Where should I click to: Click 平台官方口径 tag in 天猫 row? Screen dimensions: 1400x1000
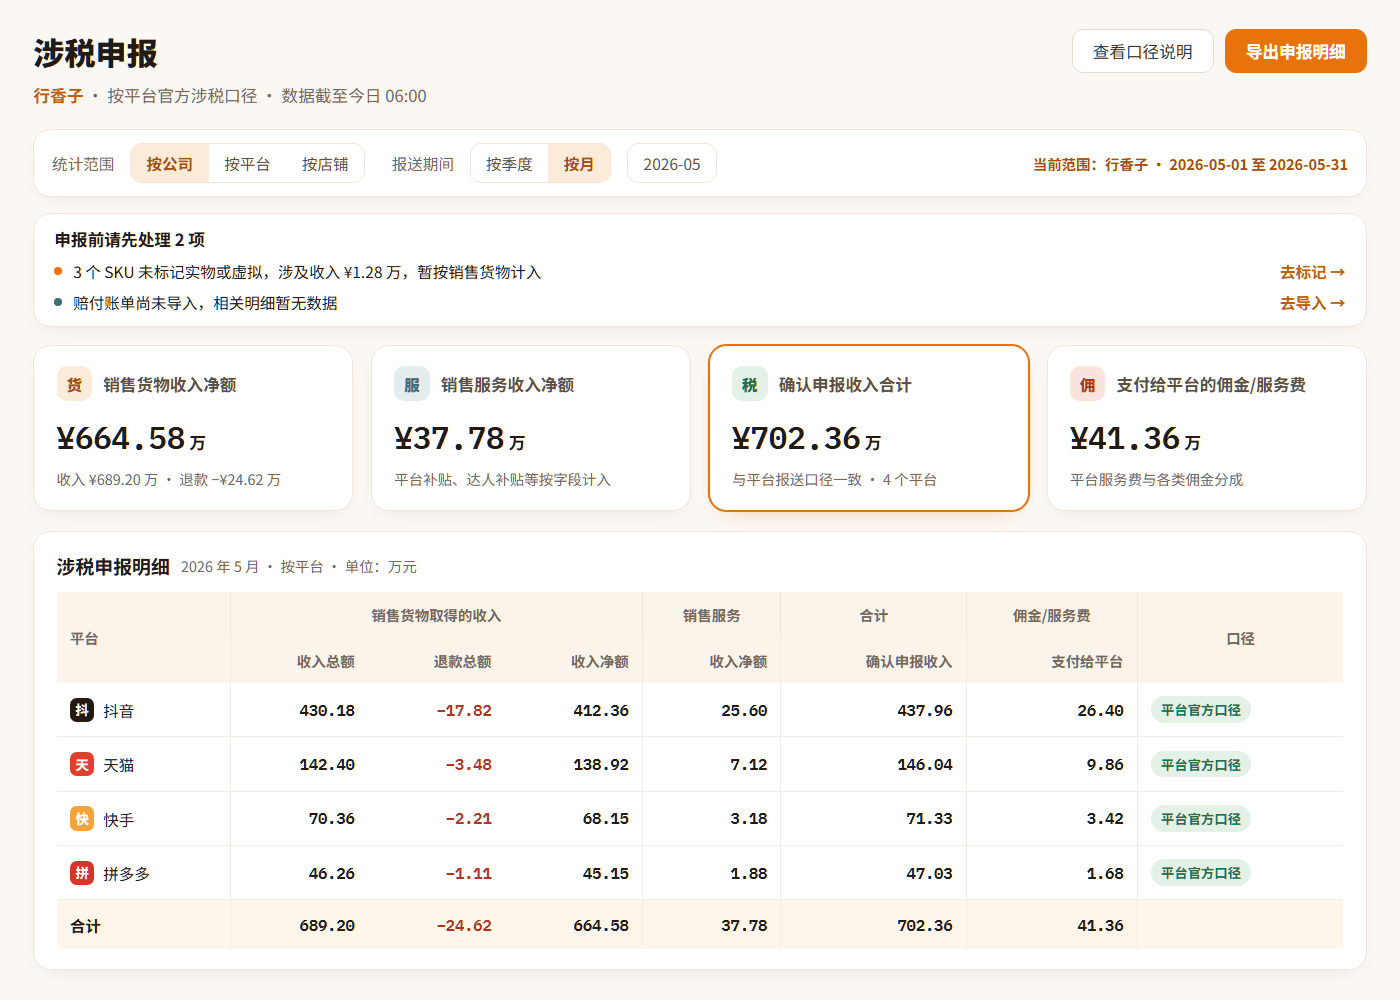click(x=1201, y=765)
